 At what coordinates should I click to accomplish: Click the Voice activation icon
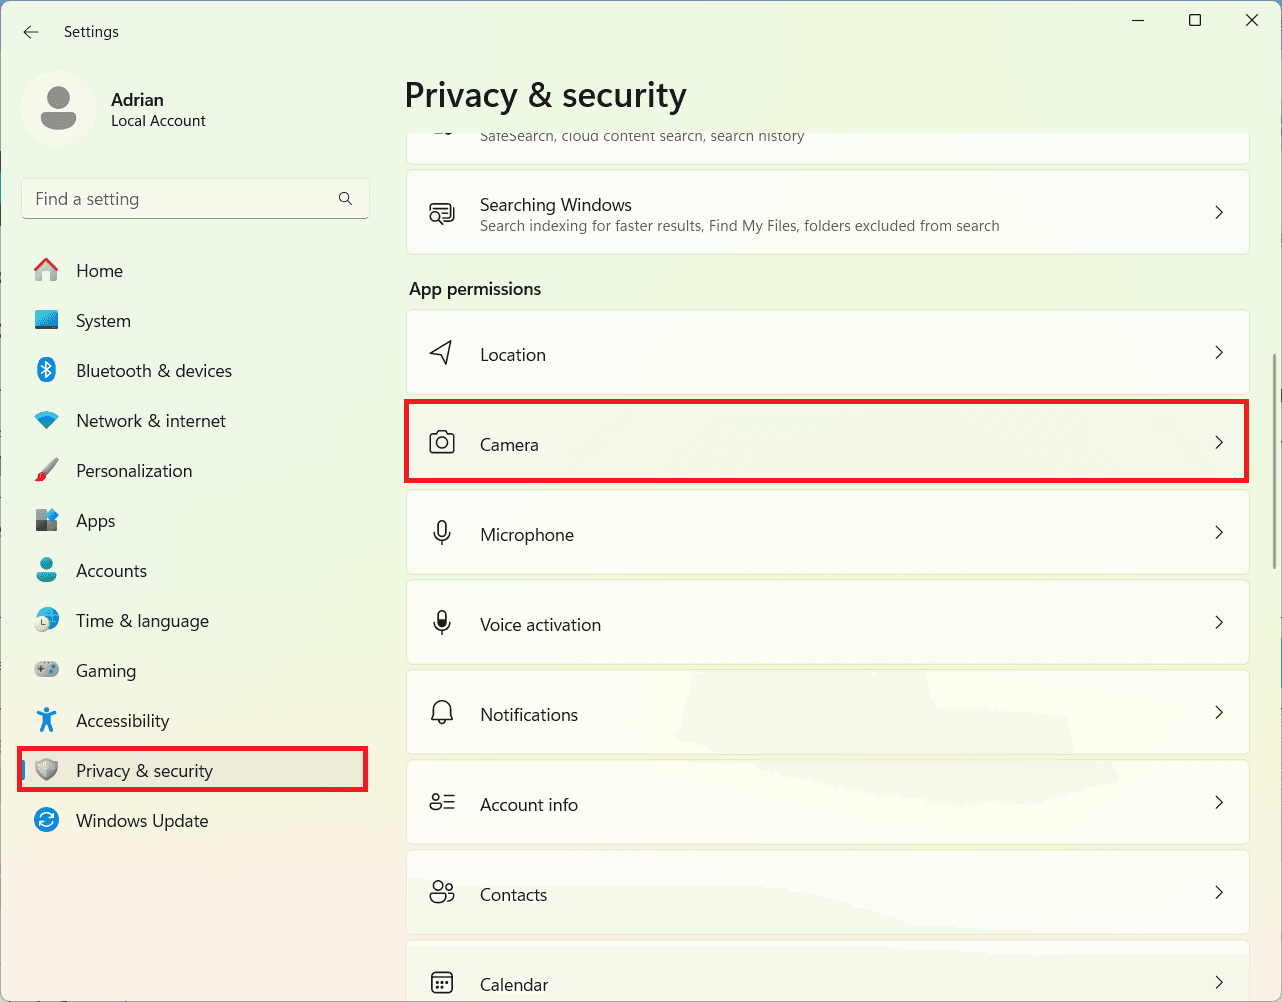click(442, 622)
